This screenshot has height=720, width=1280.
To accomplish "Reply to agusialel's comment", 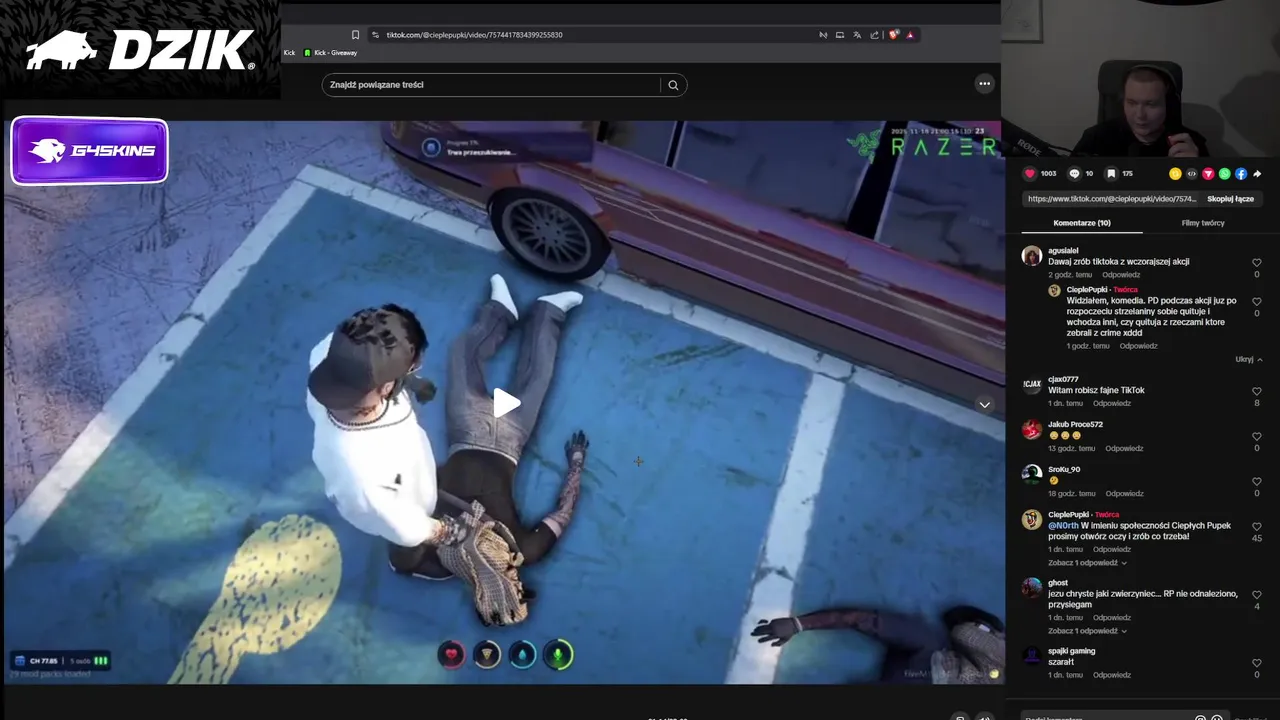I will click(1121, 275).
